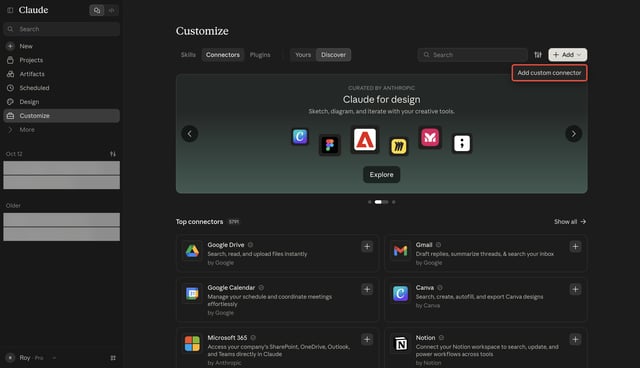Open the Add dropdown button
640x368 pixels.
tap(568, 55)
